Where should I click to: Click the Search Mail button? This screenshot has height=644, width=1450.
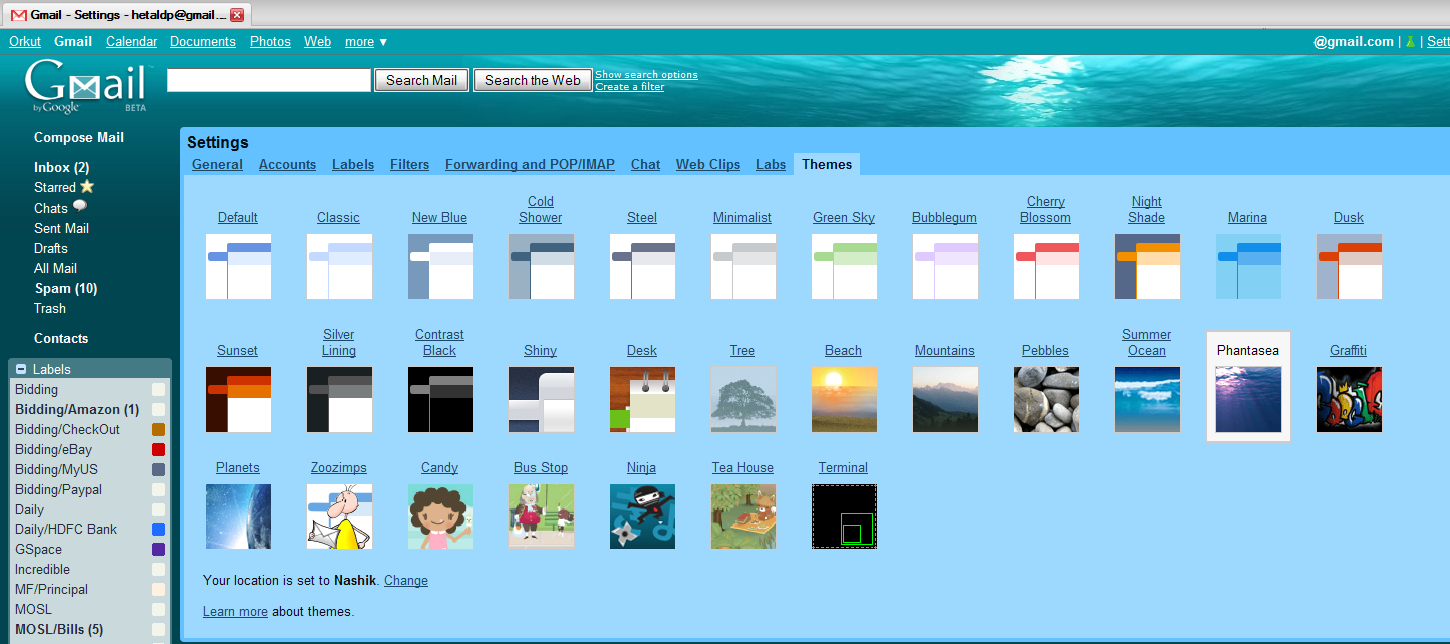[421, 80]
